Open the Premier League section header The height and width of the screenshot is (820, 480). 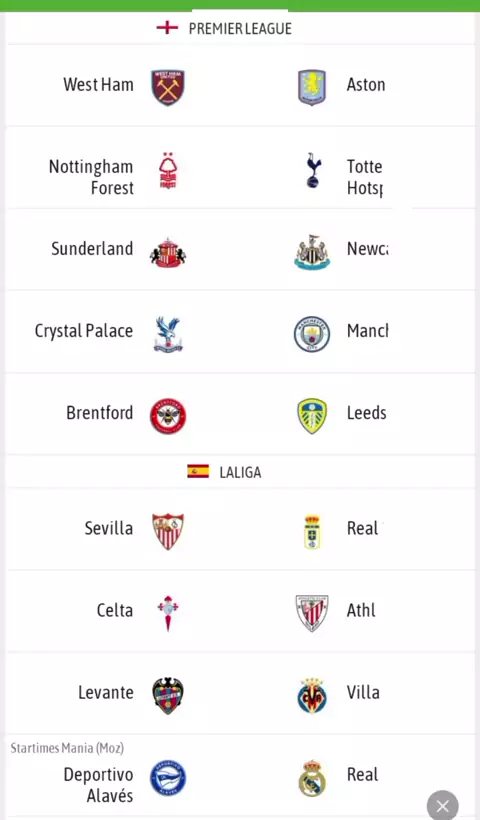click(x=224, y=28)
